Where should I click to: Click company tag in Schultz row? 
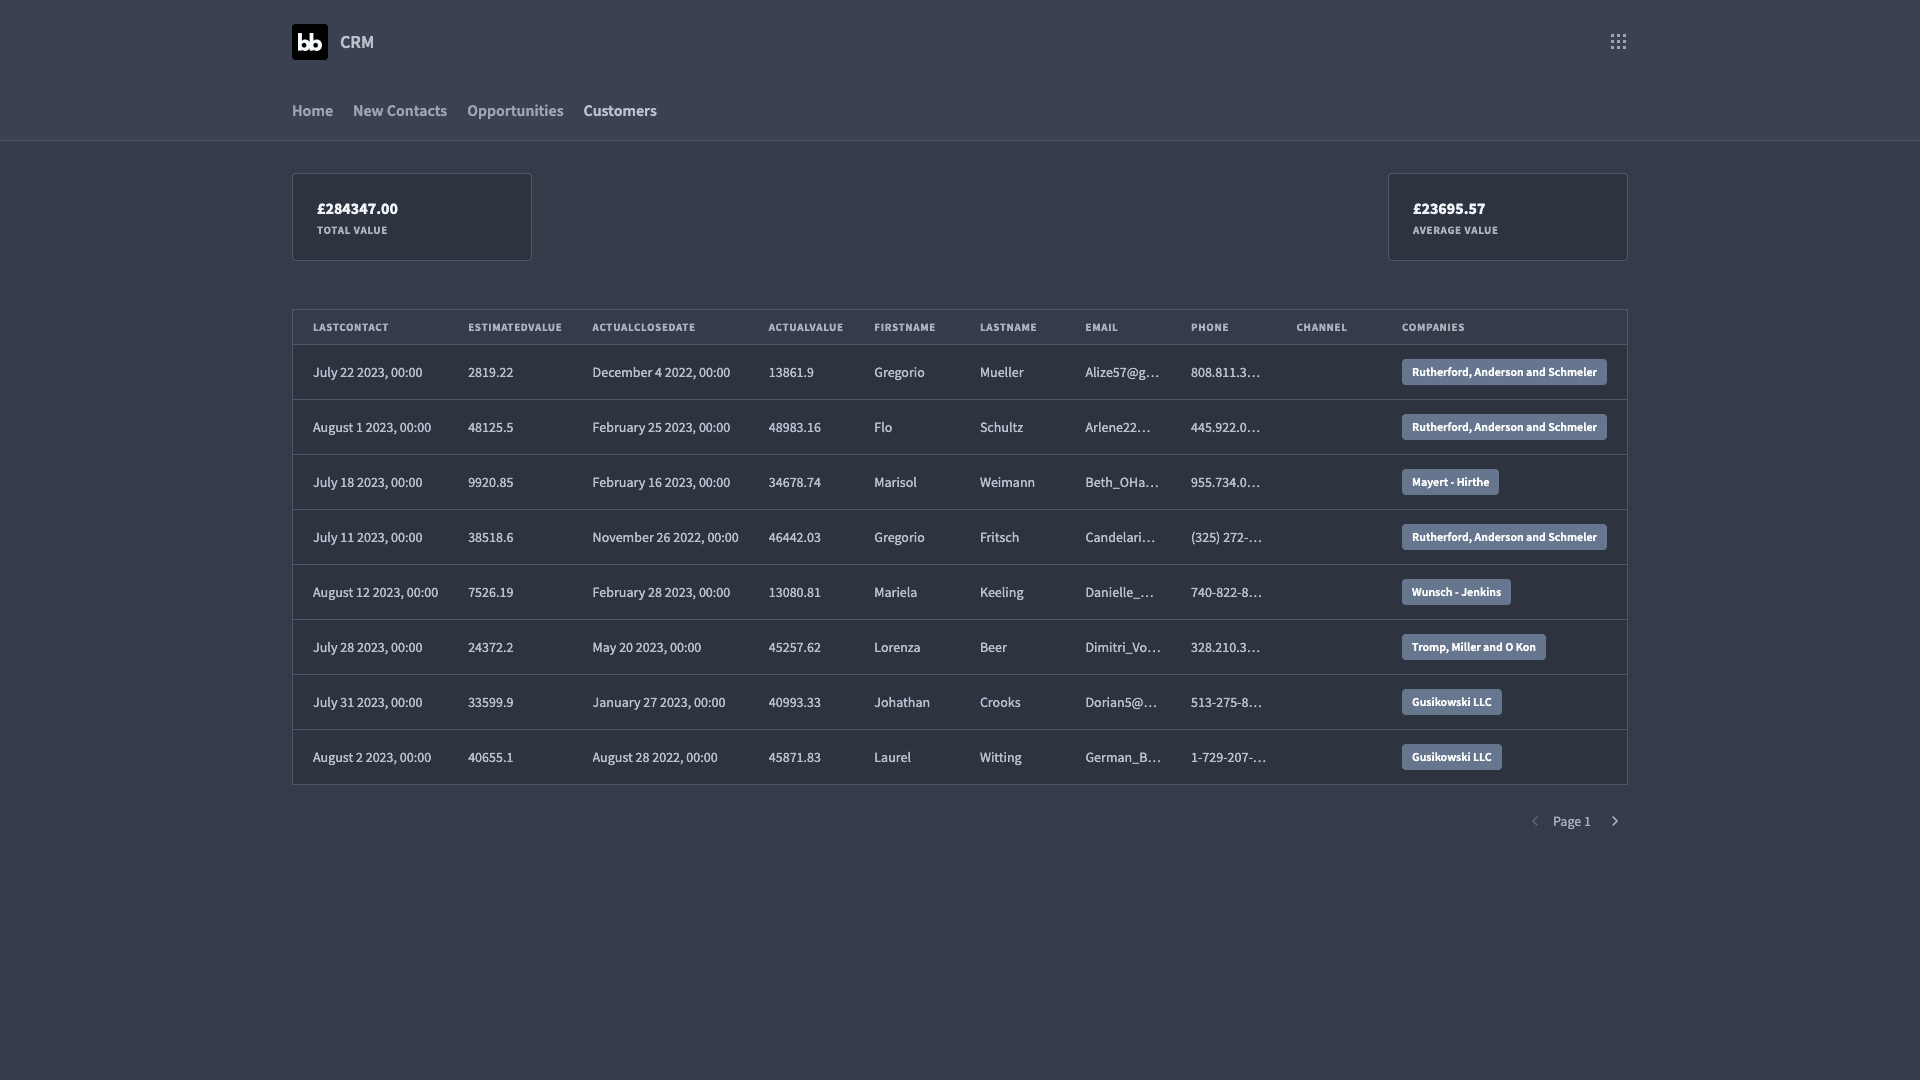pyautogui.click(x=1504, y=427)
